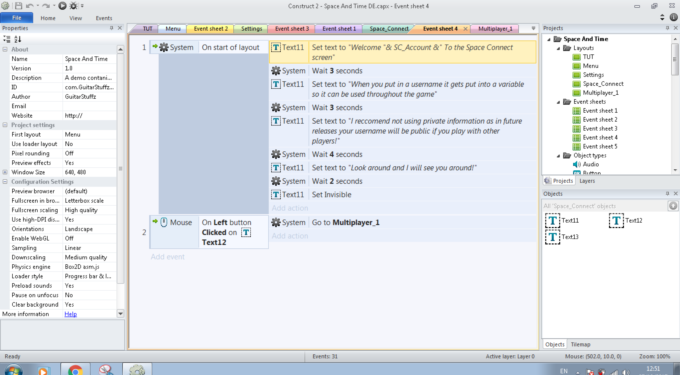Viewport: 680px width, 375px height.
Task: Open the File menu
Action: 16,18
